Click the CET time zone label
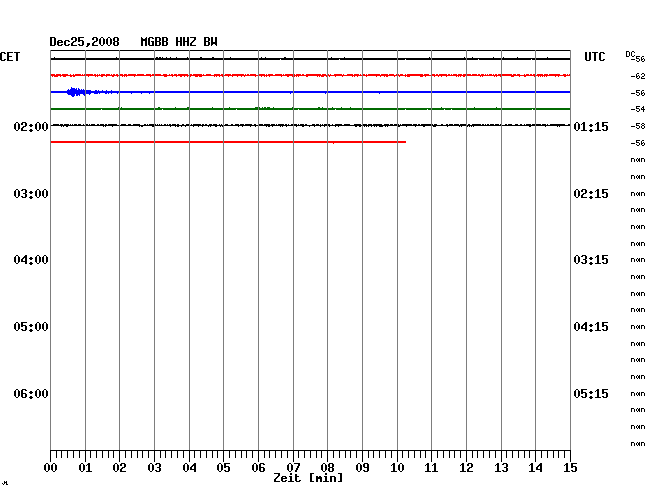This screenshot has width=650, height=494. pyautogui.click(x=10, y=57)
